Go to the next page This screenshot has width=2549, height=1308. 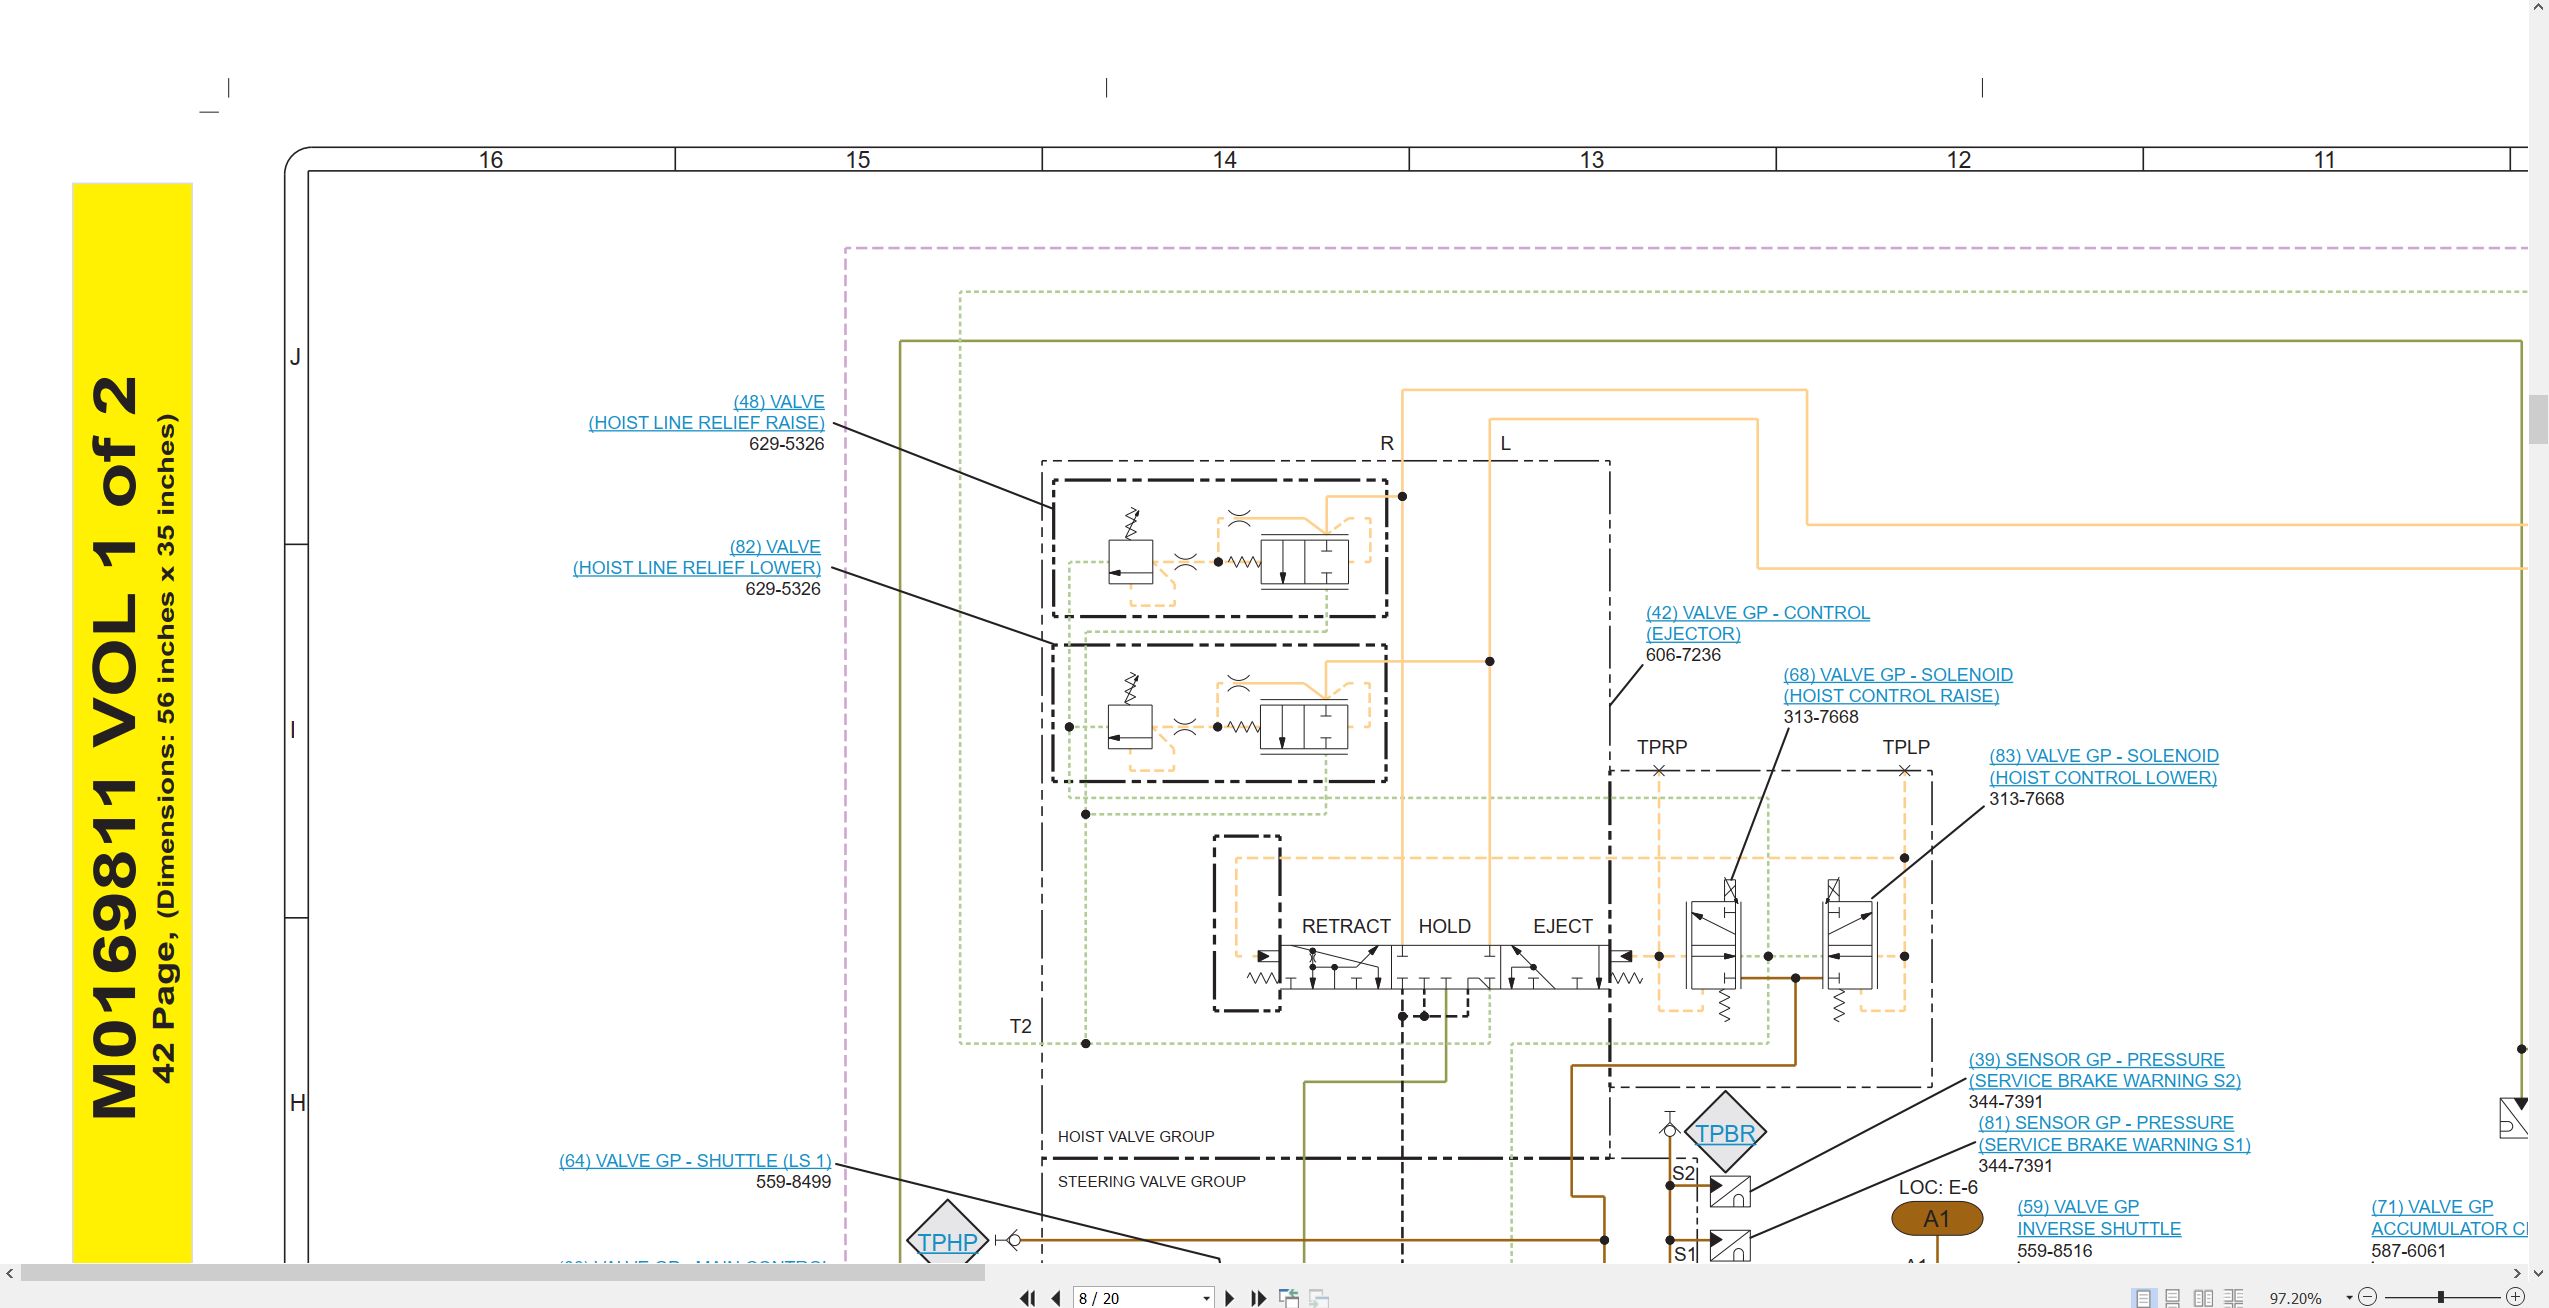click(1230, 1298)
